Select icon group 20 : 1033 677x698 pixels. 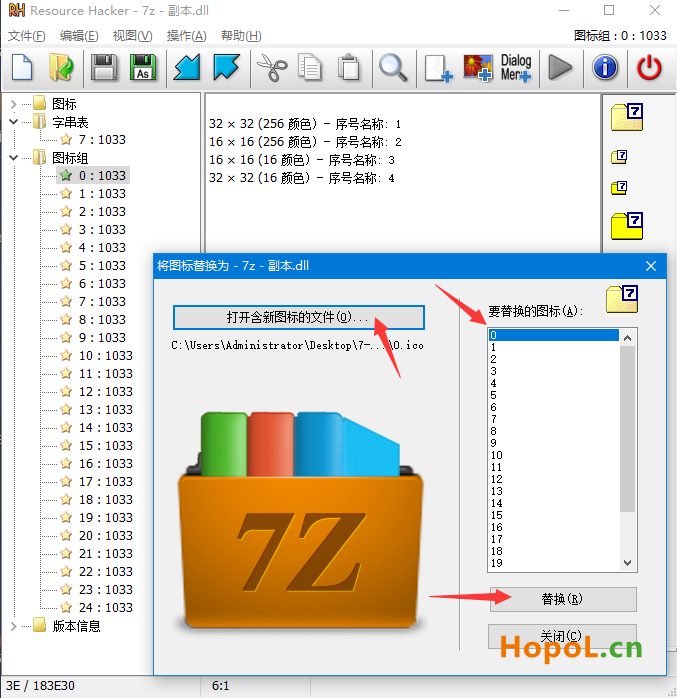tap(105, 536)
